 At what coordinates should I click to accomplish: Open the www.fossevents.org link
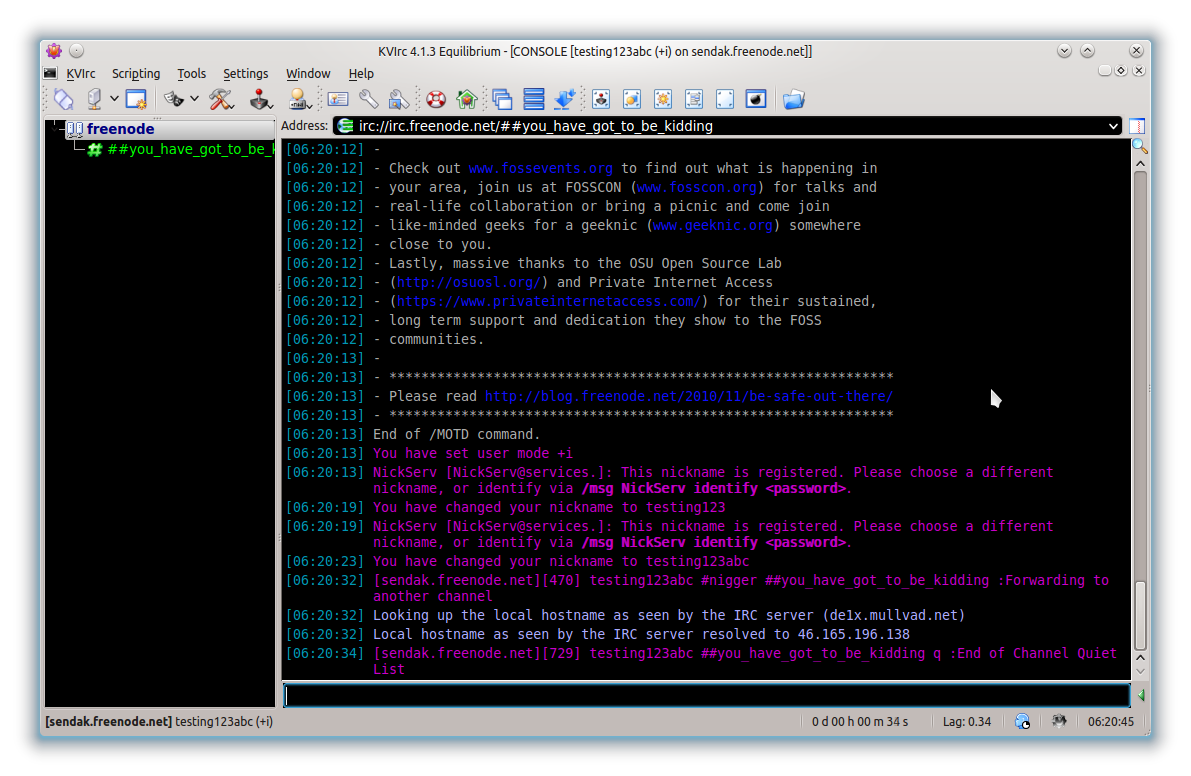click(x=540, y=169)
